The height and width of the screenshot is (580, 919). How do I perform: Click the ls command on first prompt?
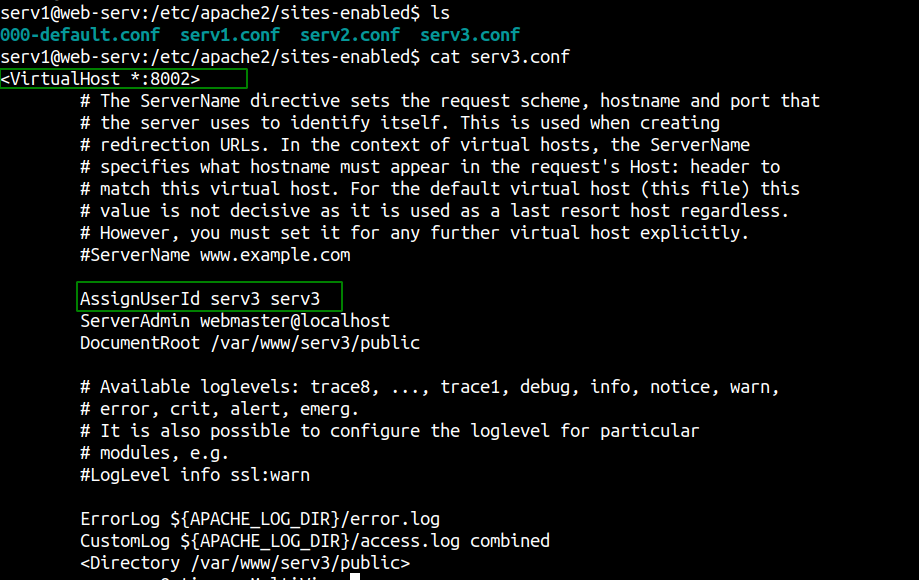tap(440, 12)
